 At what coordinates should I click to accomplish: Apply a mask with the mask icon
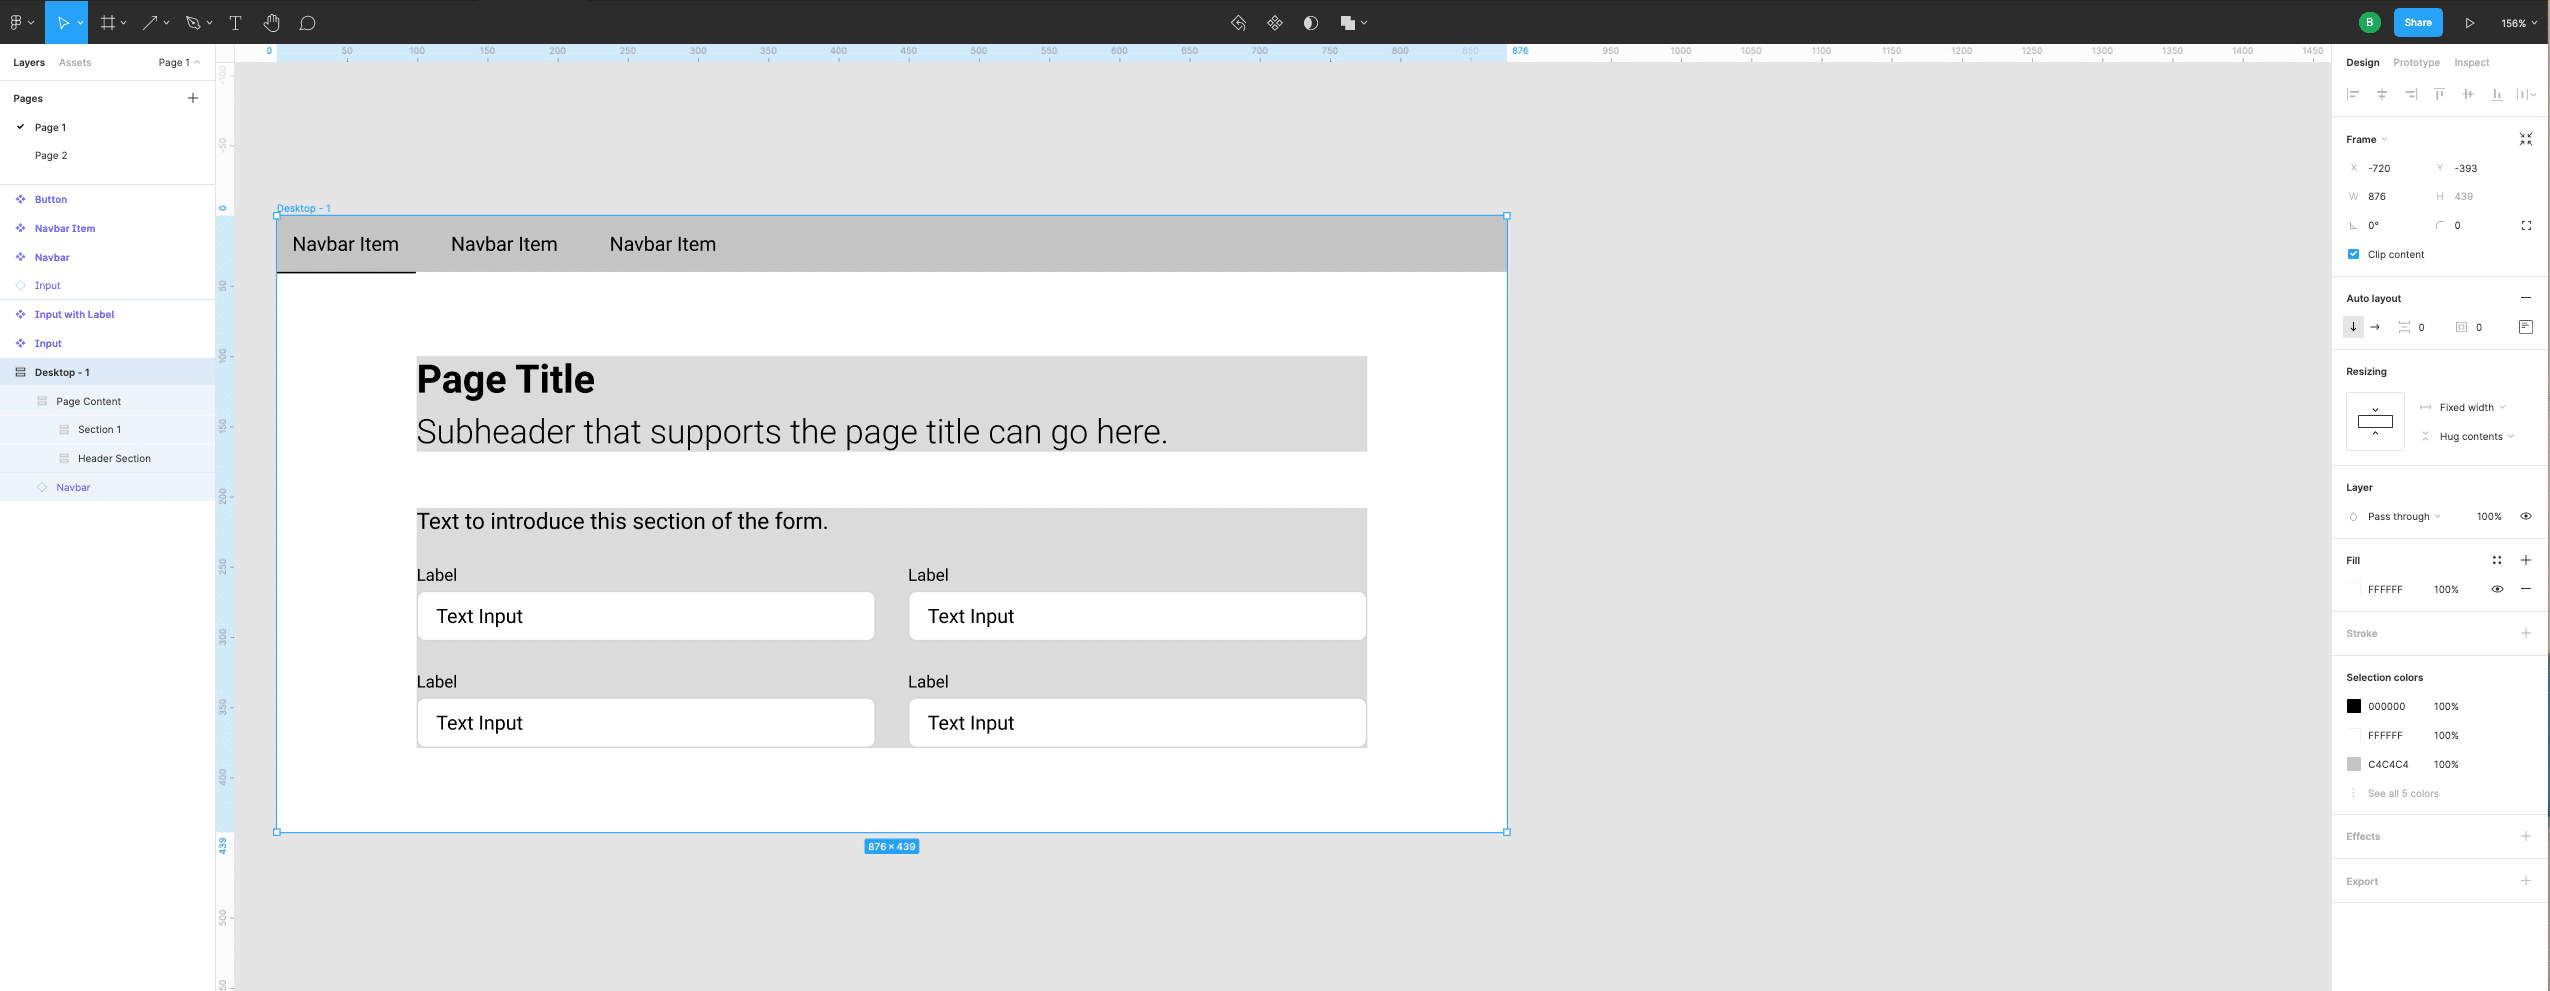(1309, 22)
